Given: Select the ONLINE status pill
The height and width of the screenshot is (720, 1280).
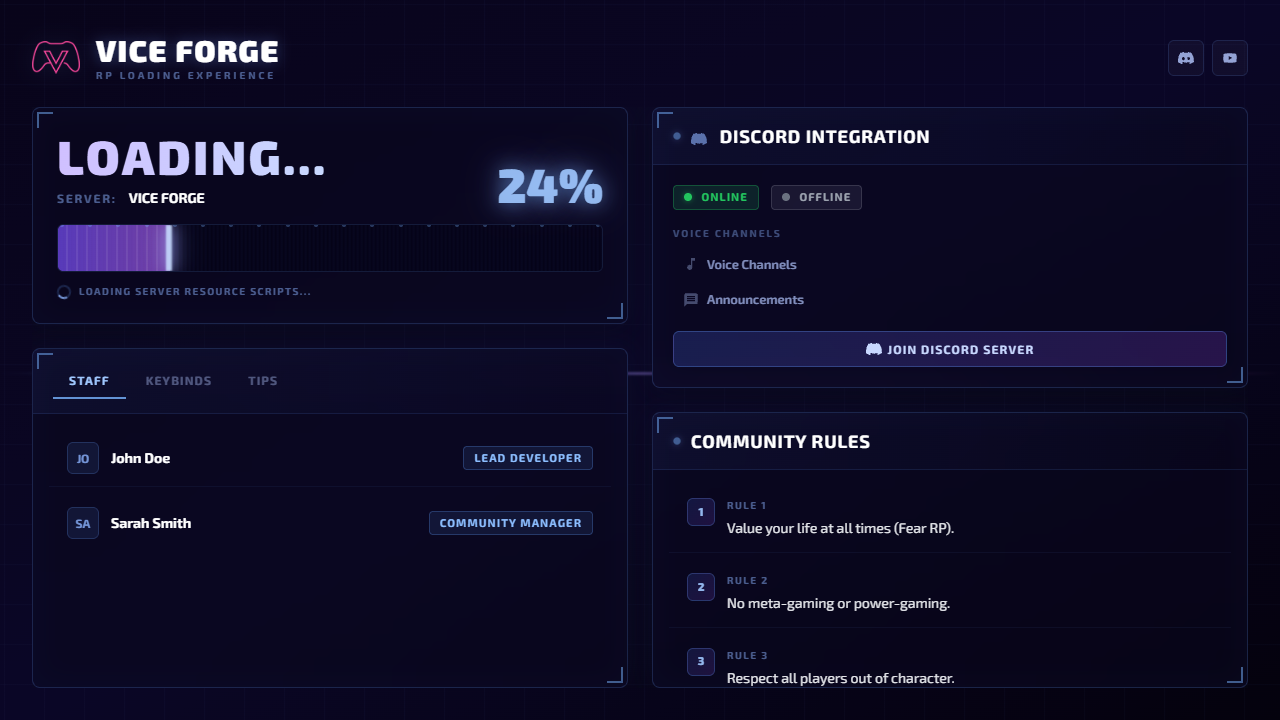Looking at the screenshot, I should (716, 197).
